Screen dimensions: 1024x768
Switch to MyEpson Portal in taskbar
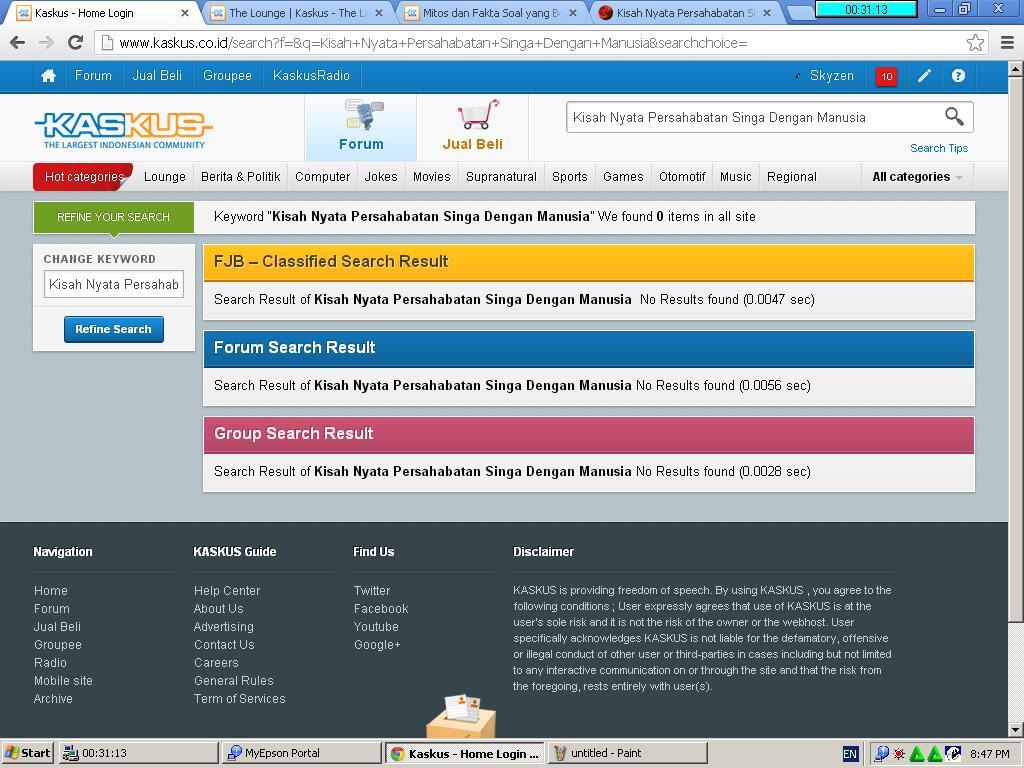click(x=301, y=753)
